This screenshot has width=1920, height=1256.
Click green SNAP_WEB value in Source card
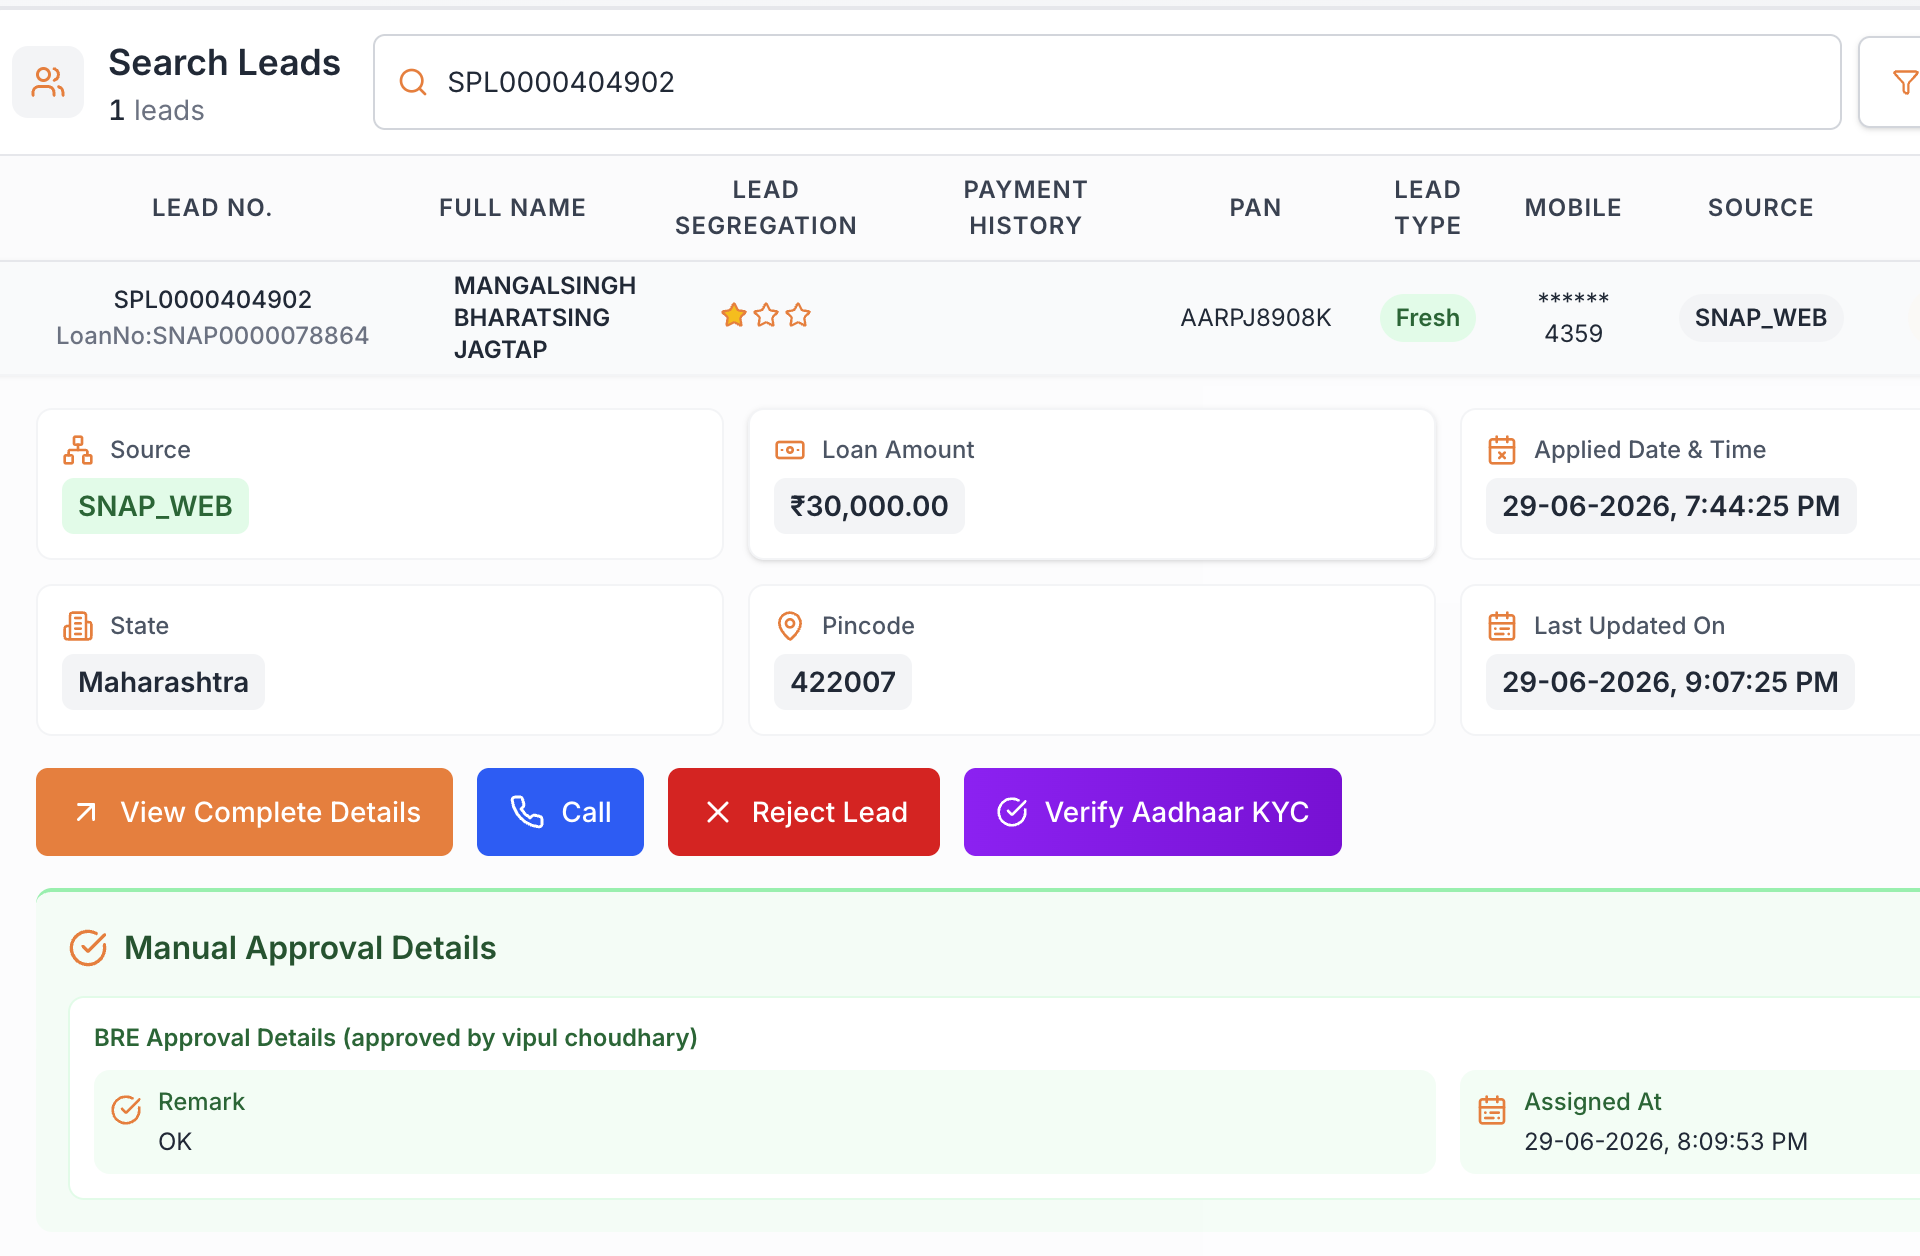[155, 506]
